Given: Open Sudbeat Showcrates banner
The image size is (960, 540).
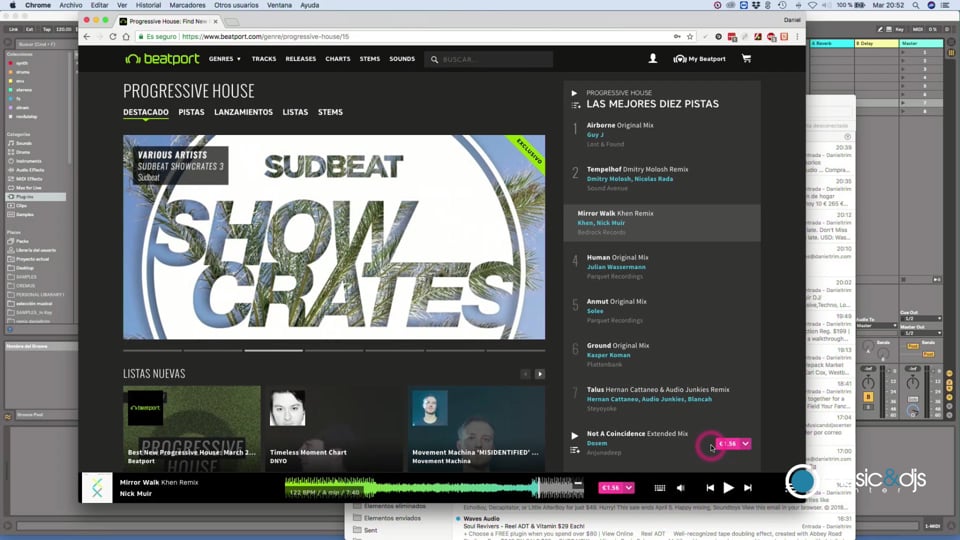Looking at the screenshot, I should [334, 237].
